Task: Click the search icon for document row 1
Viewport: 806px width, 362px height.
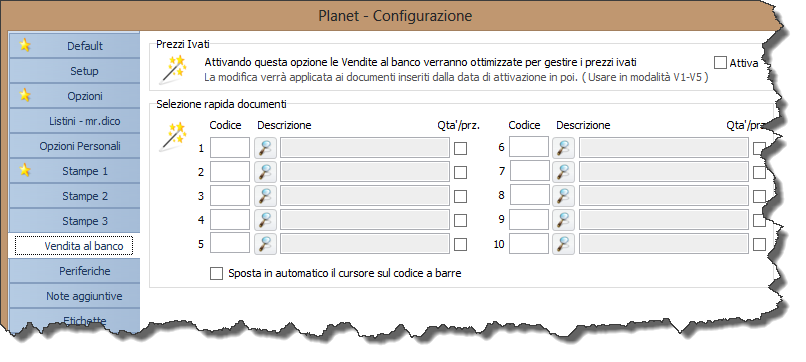Action: pyautogui.click(x=265, y=148)
